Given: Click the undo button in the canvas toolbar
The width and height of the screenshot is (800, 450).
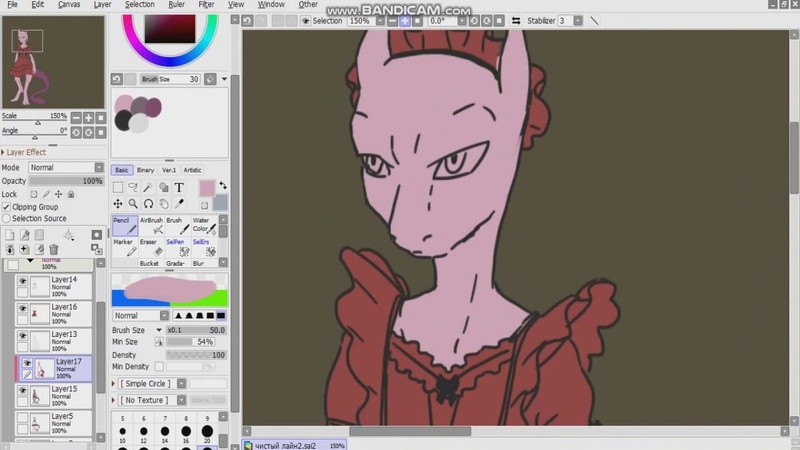Looking at the screenshot, I should [x=247, y=20].
